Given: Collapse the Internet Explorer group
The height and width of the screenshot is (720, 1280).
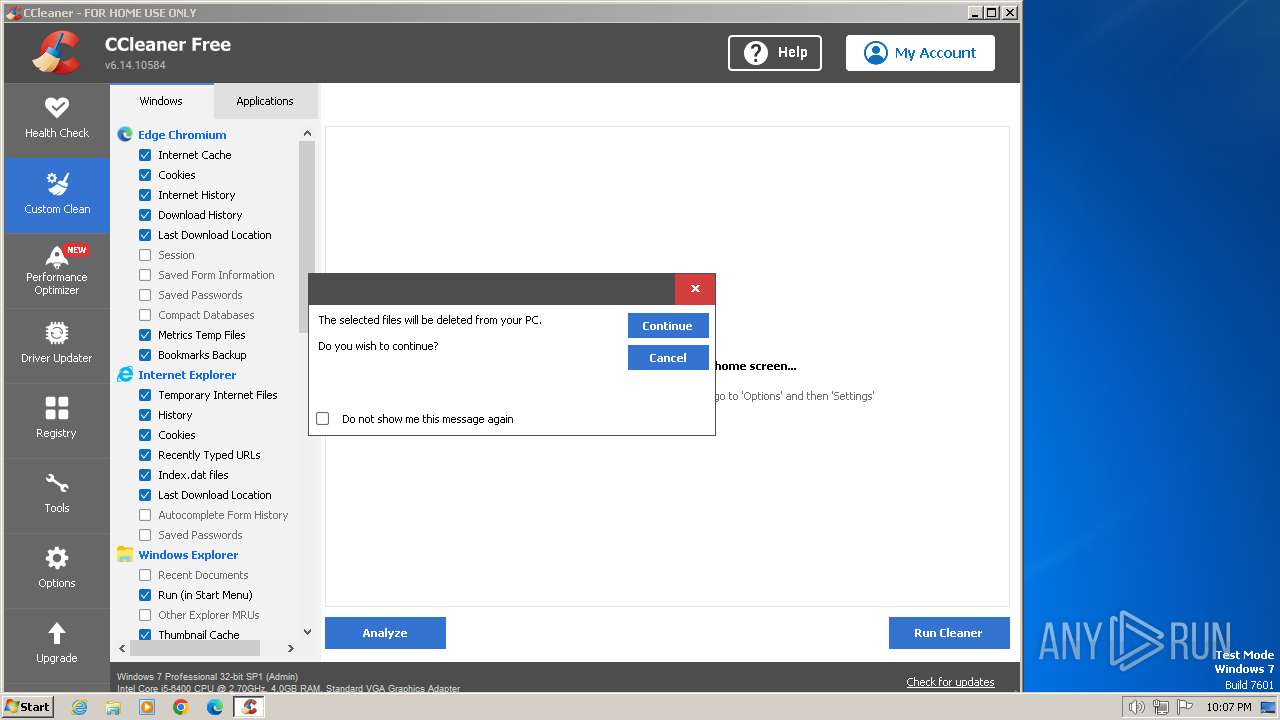Looking at the screenshot, I should (187, 375).
